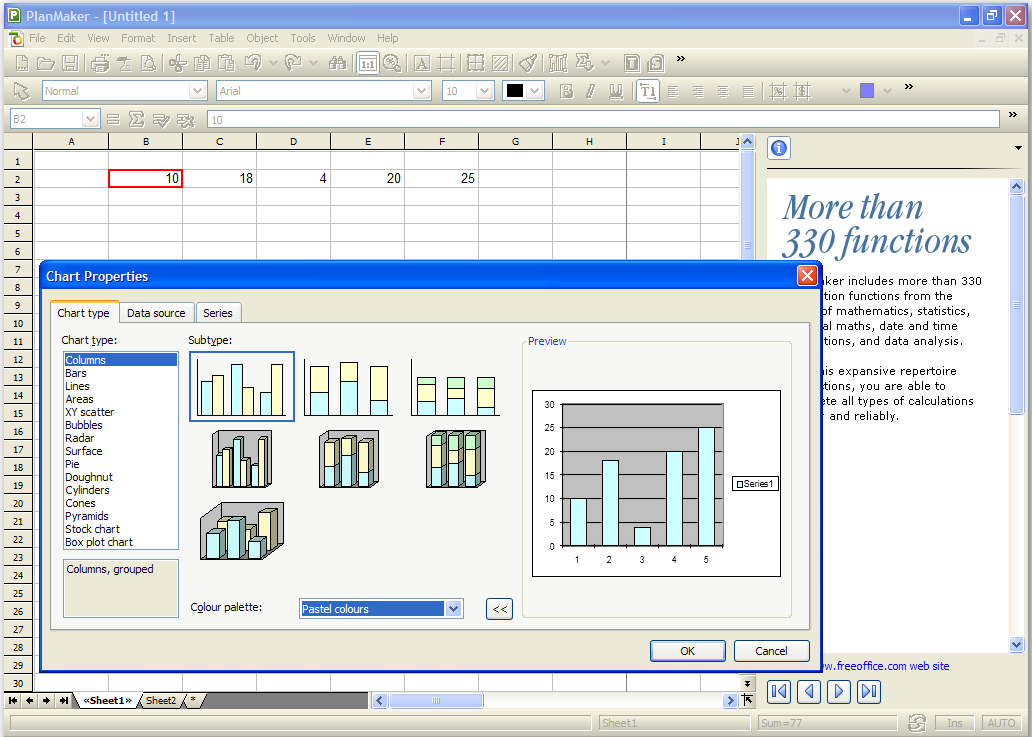Viewport: 1032px width, 737px height.
Task: Click the previous page arrow in sidebar
Action: coord(809,691)
